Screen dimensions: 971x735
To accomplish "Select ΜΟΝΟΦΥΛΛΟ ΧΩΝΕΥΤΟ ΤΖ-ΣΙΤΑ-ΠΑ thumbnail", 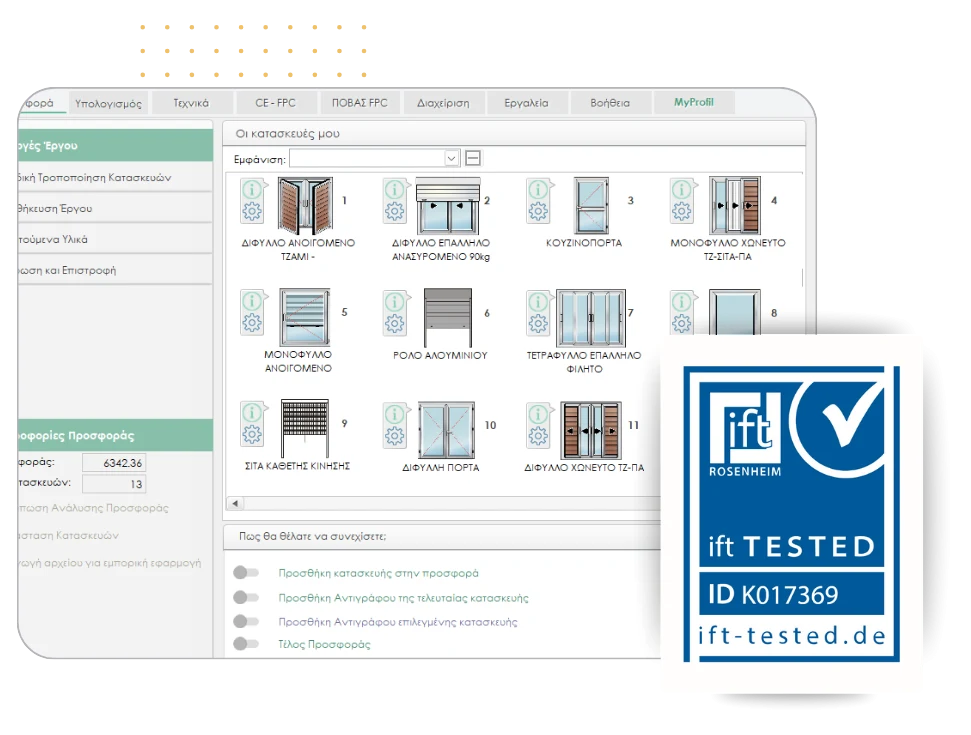I will (x=734, y=206).
